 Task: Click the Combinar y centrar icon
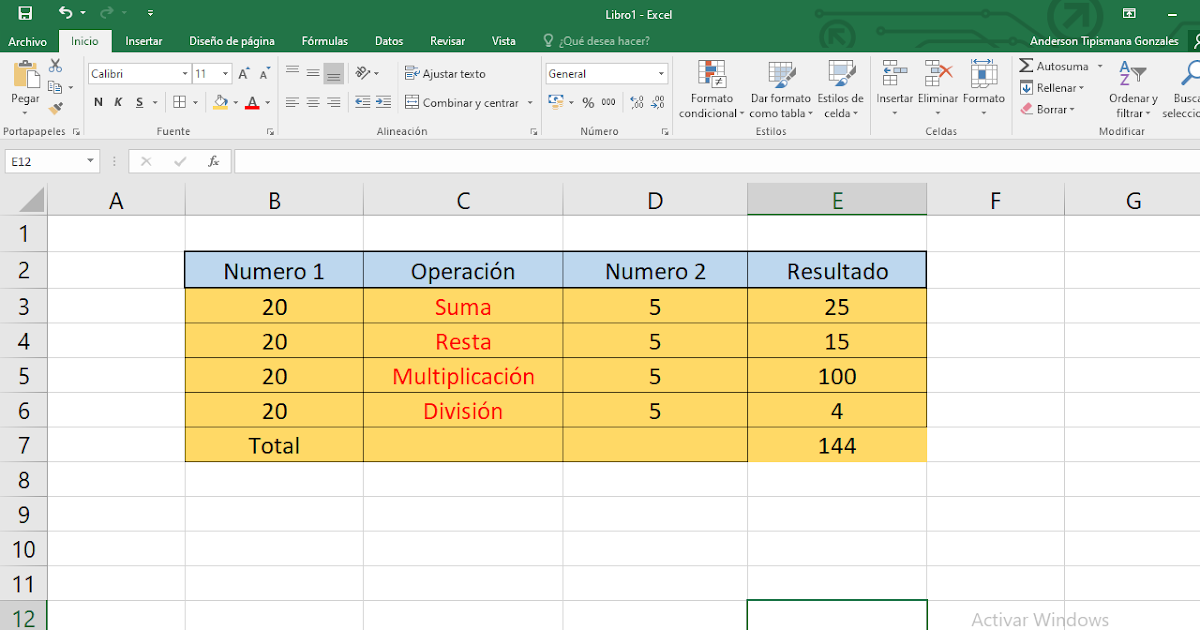(x=463, y=102)
